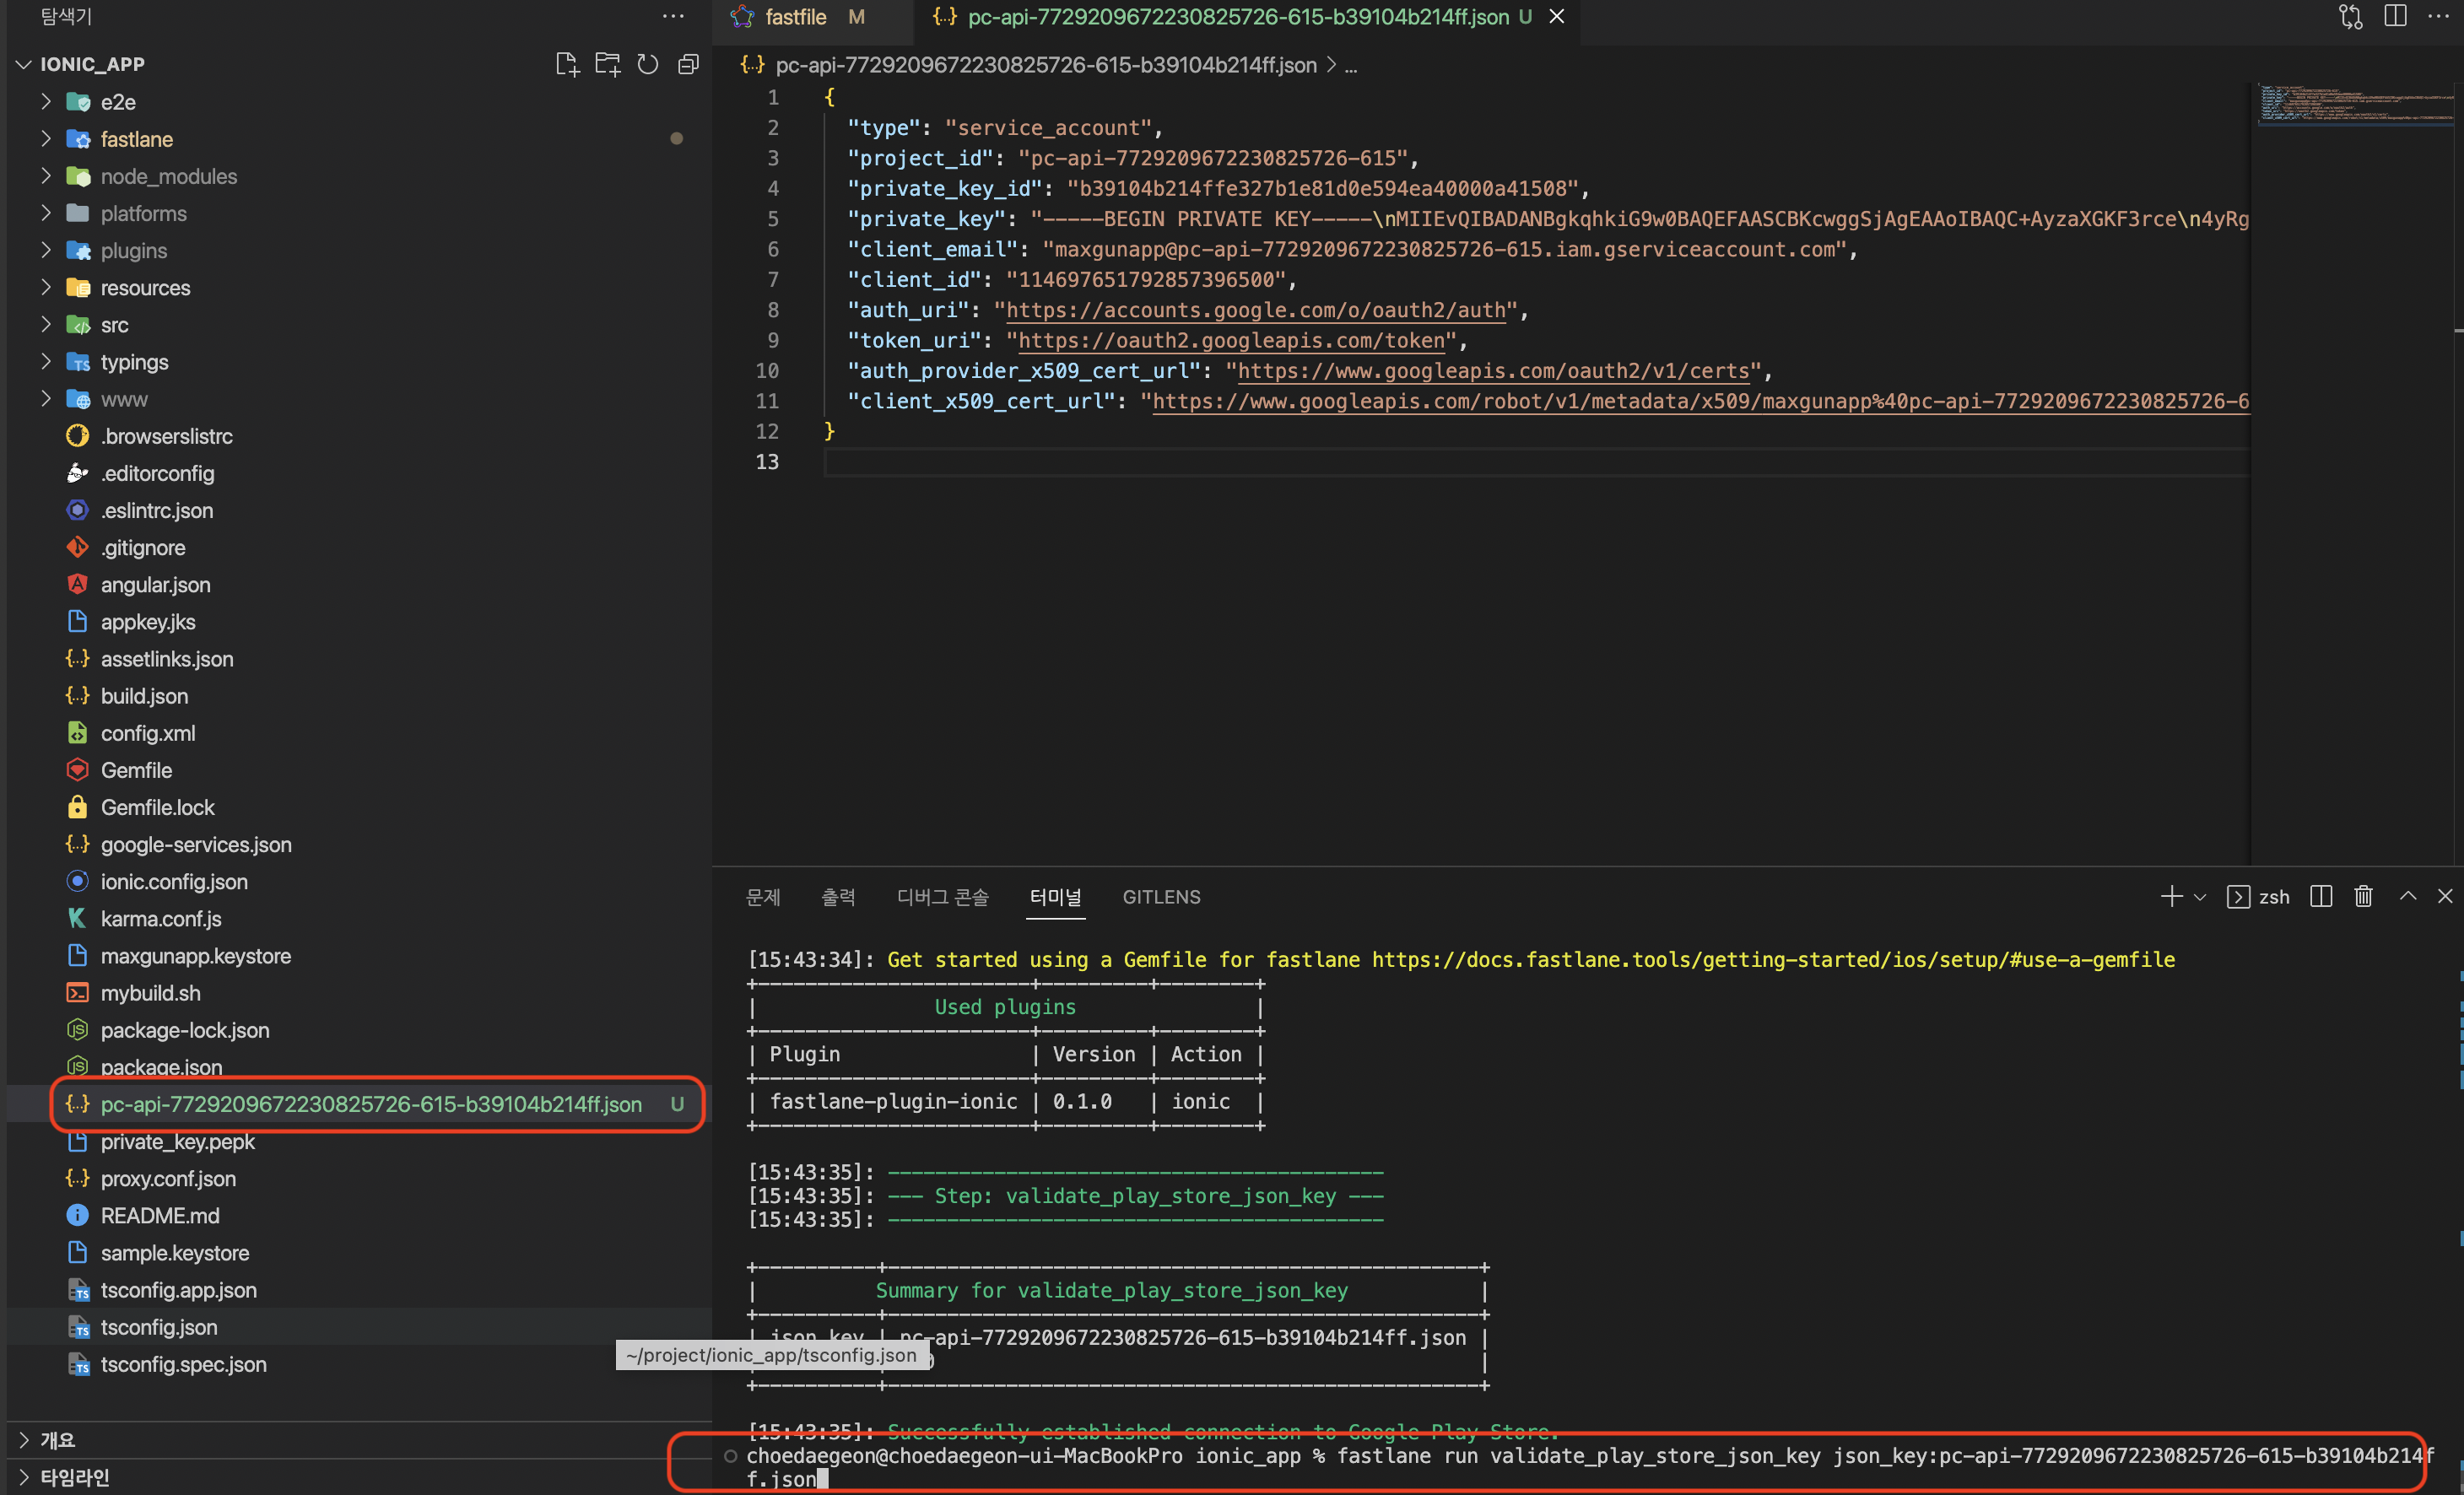2464x1495 pixels.
Task: Open changes compare icon in editor toolbar
Action: click(x=2351, y=16)
